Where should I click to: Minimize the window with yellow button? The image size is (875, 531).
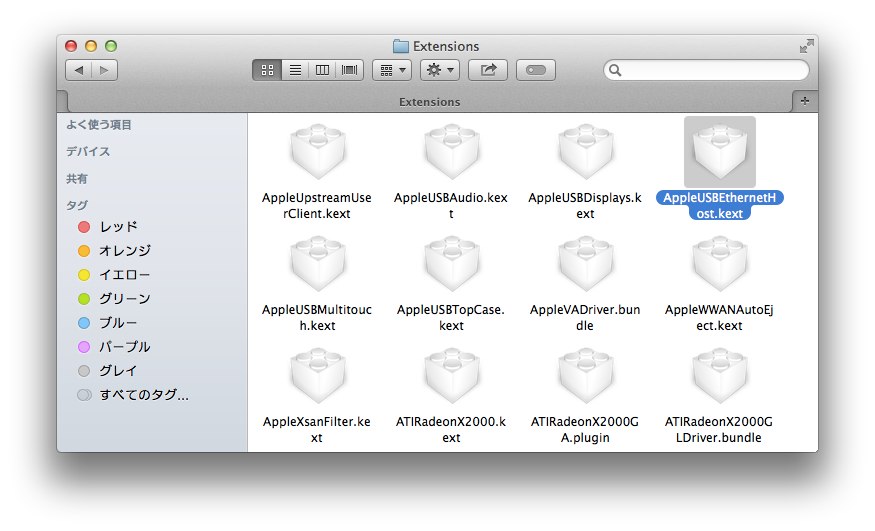point(91,46)
